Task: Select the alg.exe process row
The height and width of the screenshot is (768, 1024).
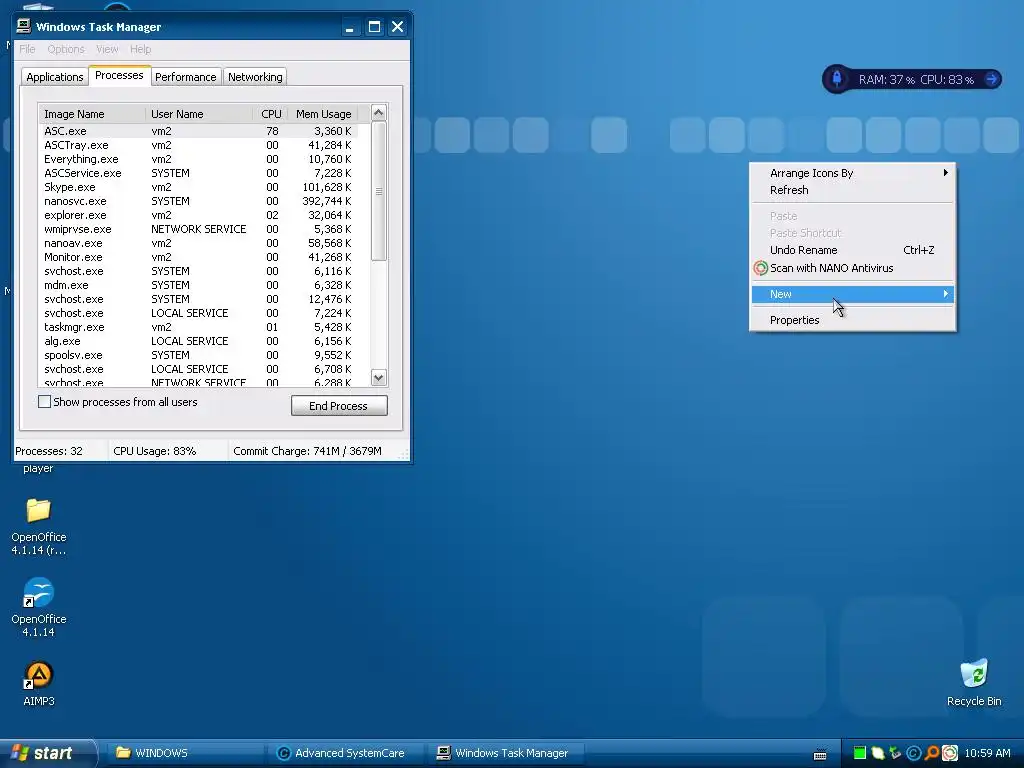Action: click(199, 341)
